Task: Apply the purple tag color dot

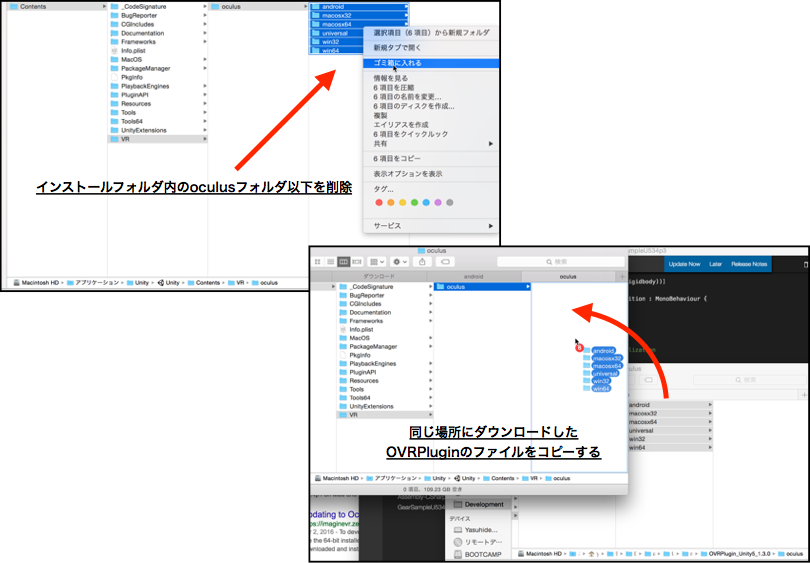Action: [x=438, y=202]
